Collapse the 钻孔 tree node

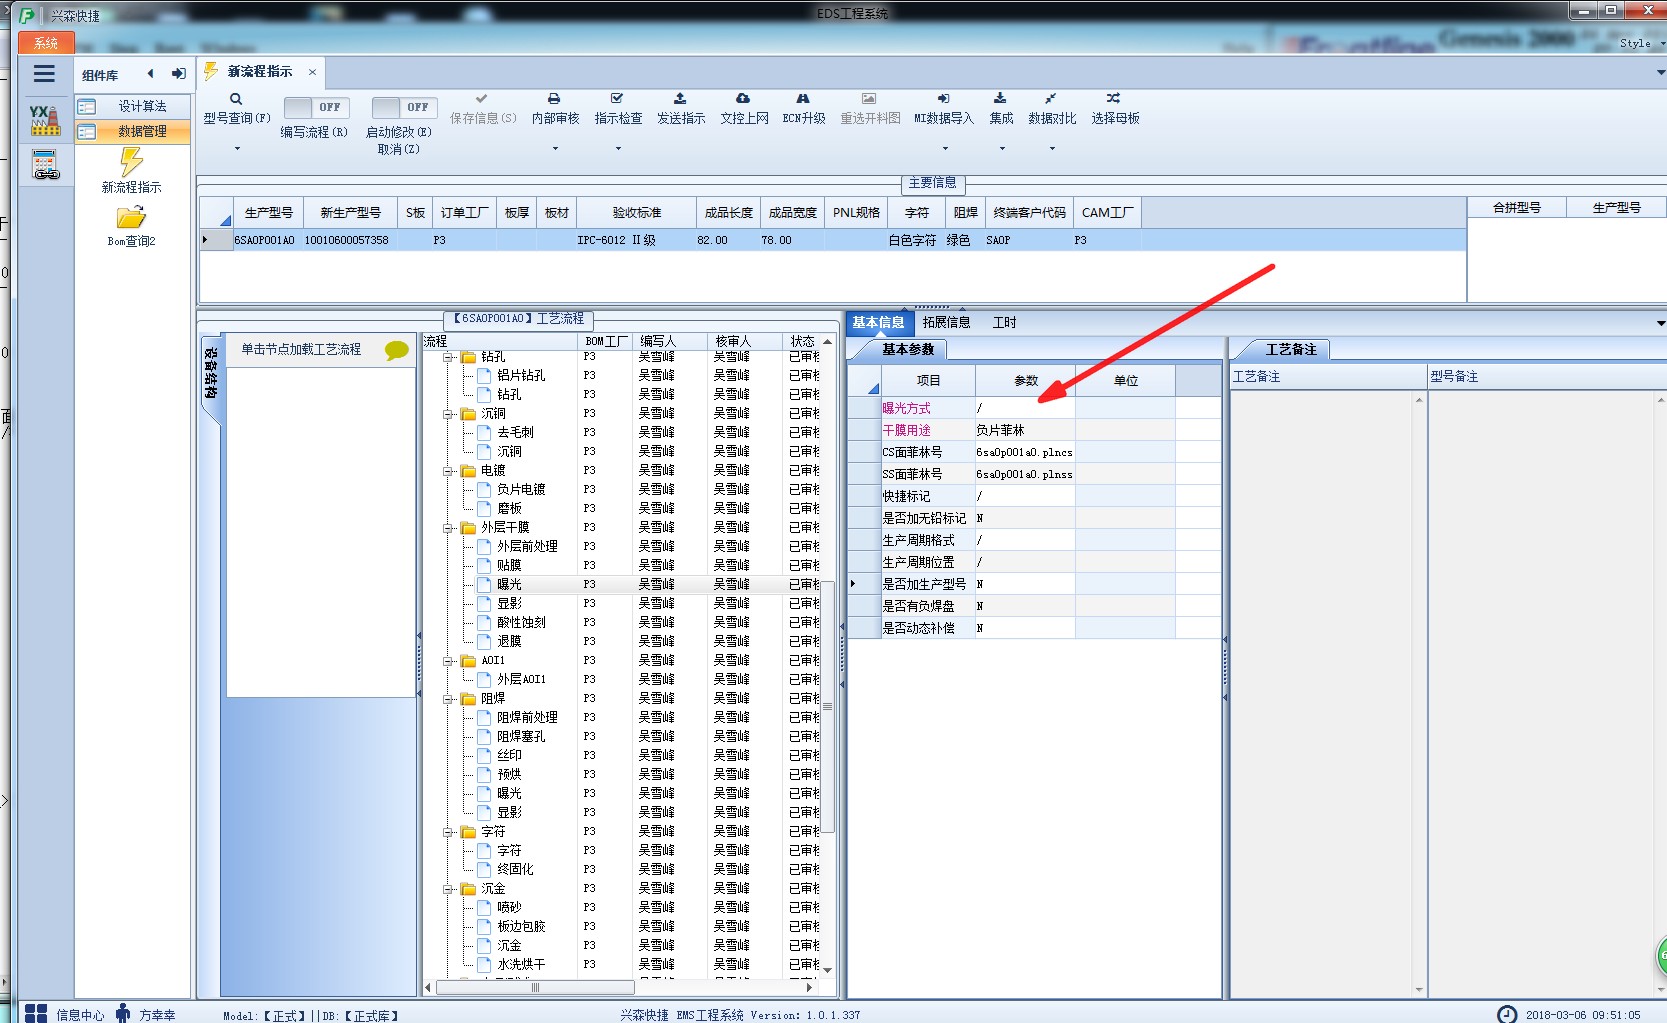449,357
